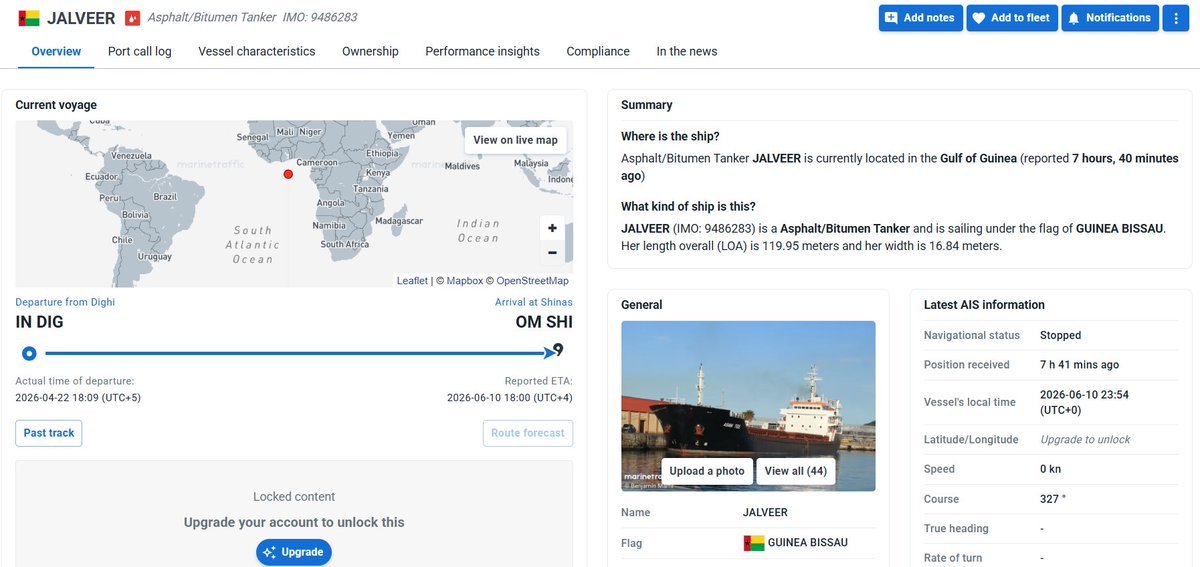Open the Leaflet attribution link
Image resolution: width=1200 pixels, height=567 pixels.
click(412, 281)
